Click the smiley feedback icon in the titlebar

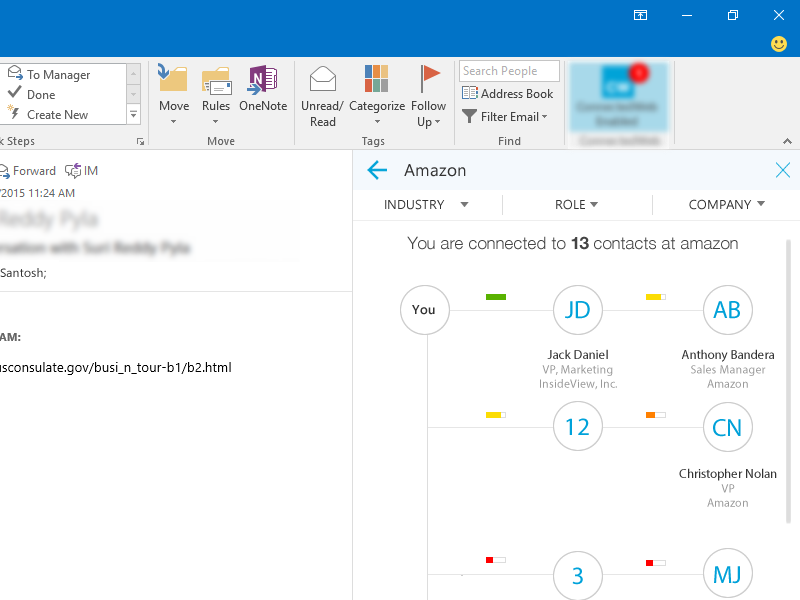click(x=777, y=44)
